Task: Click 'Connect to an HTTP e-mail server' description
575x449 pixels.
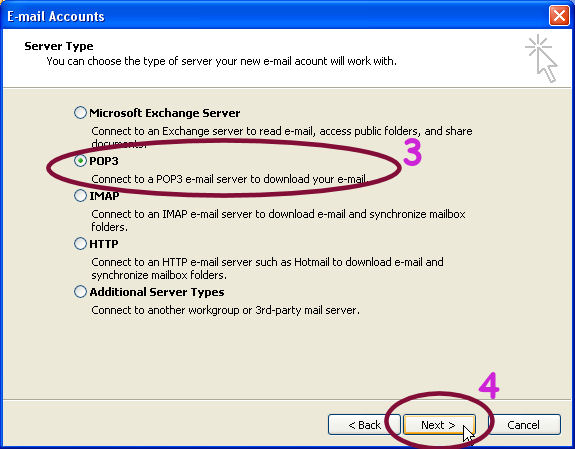Action: coord(267,269)
